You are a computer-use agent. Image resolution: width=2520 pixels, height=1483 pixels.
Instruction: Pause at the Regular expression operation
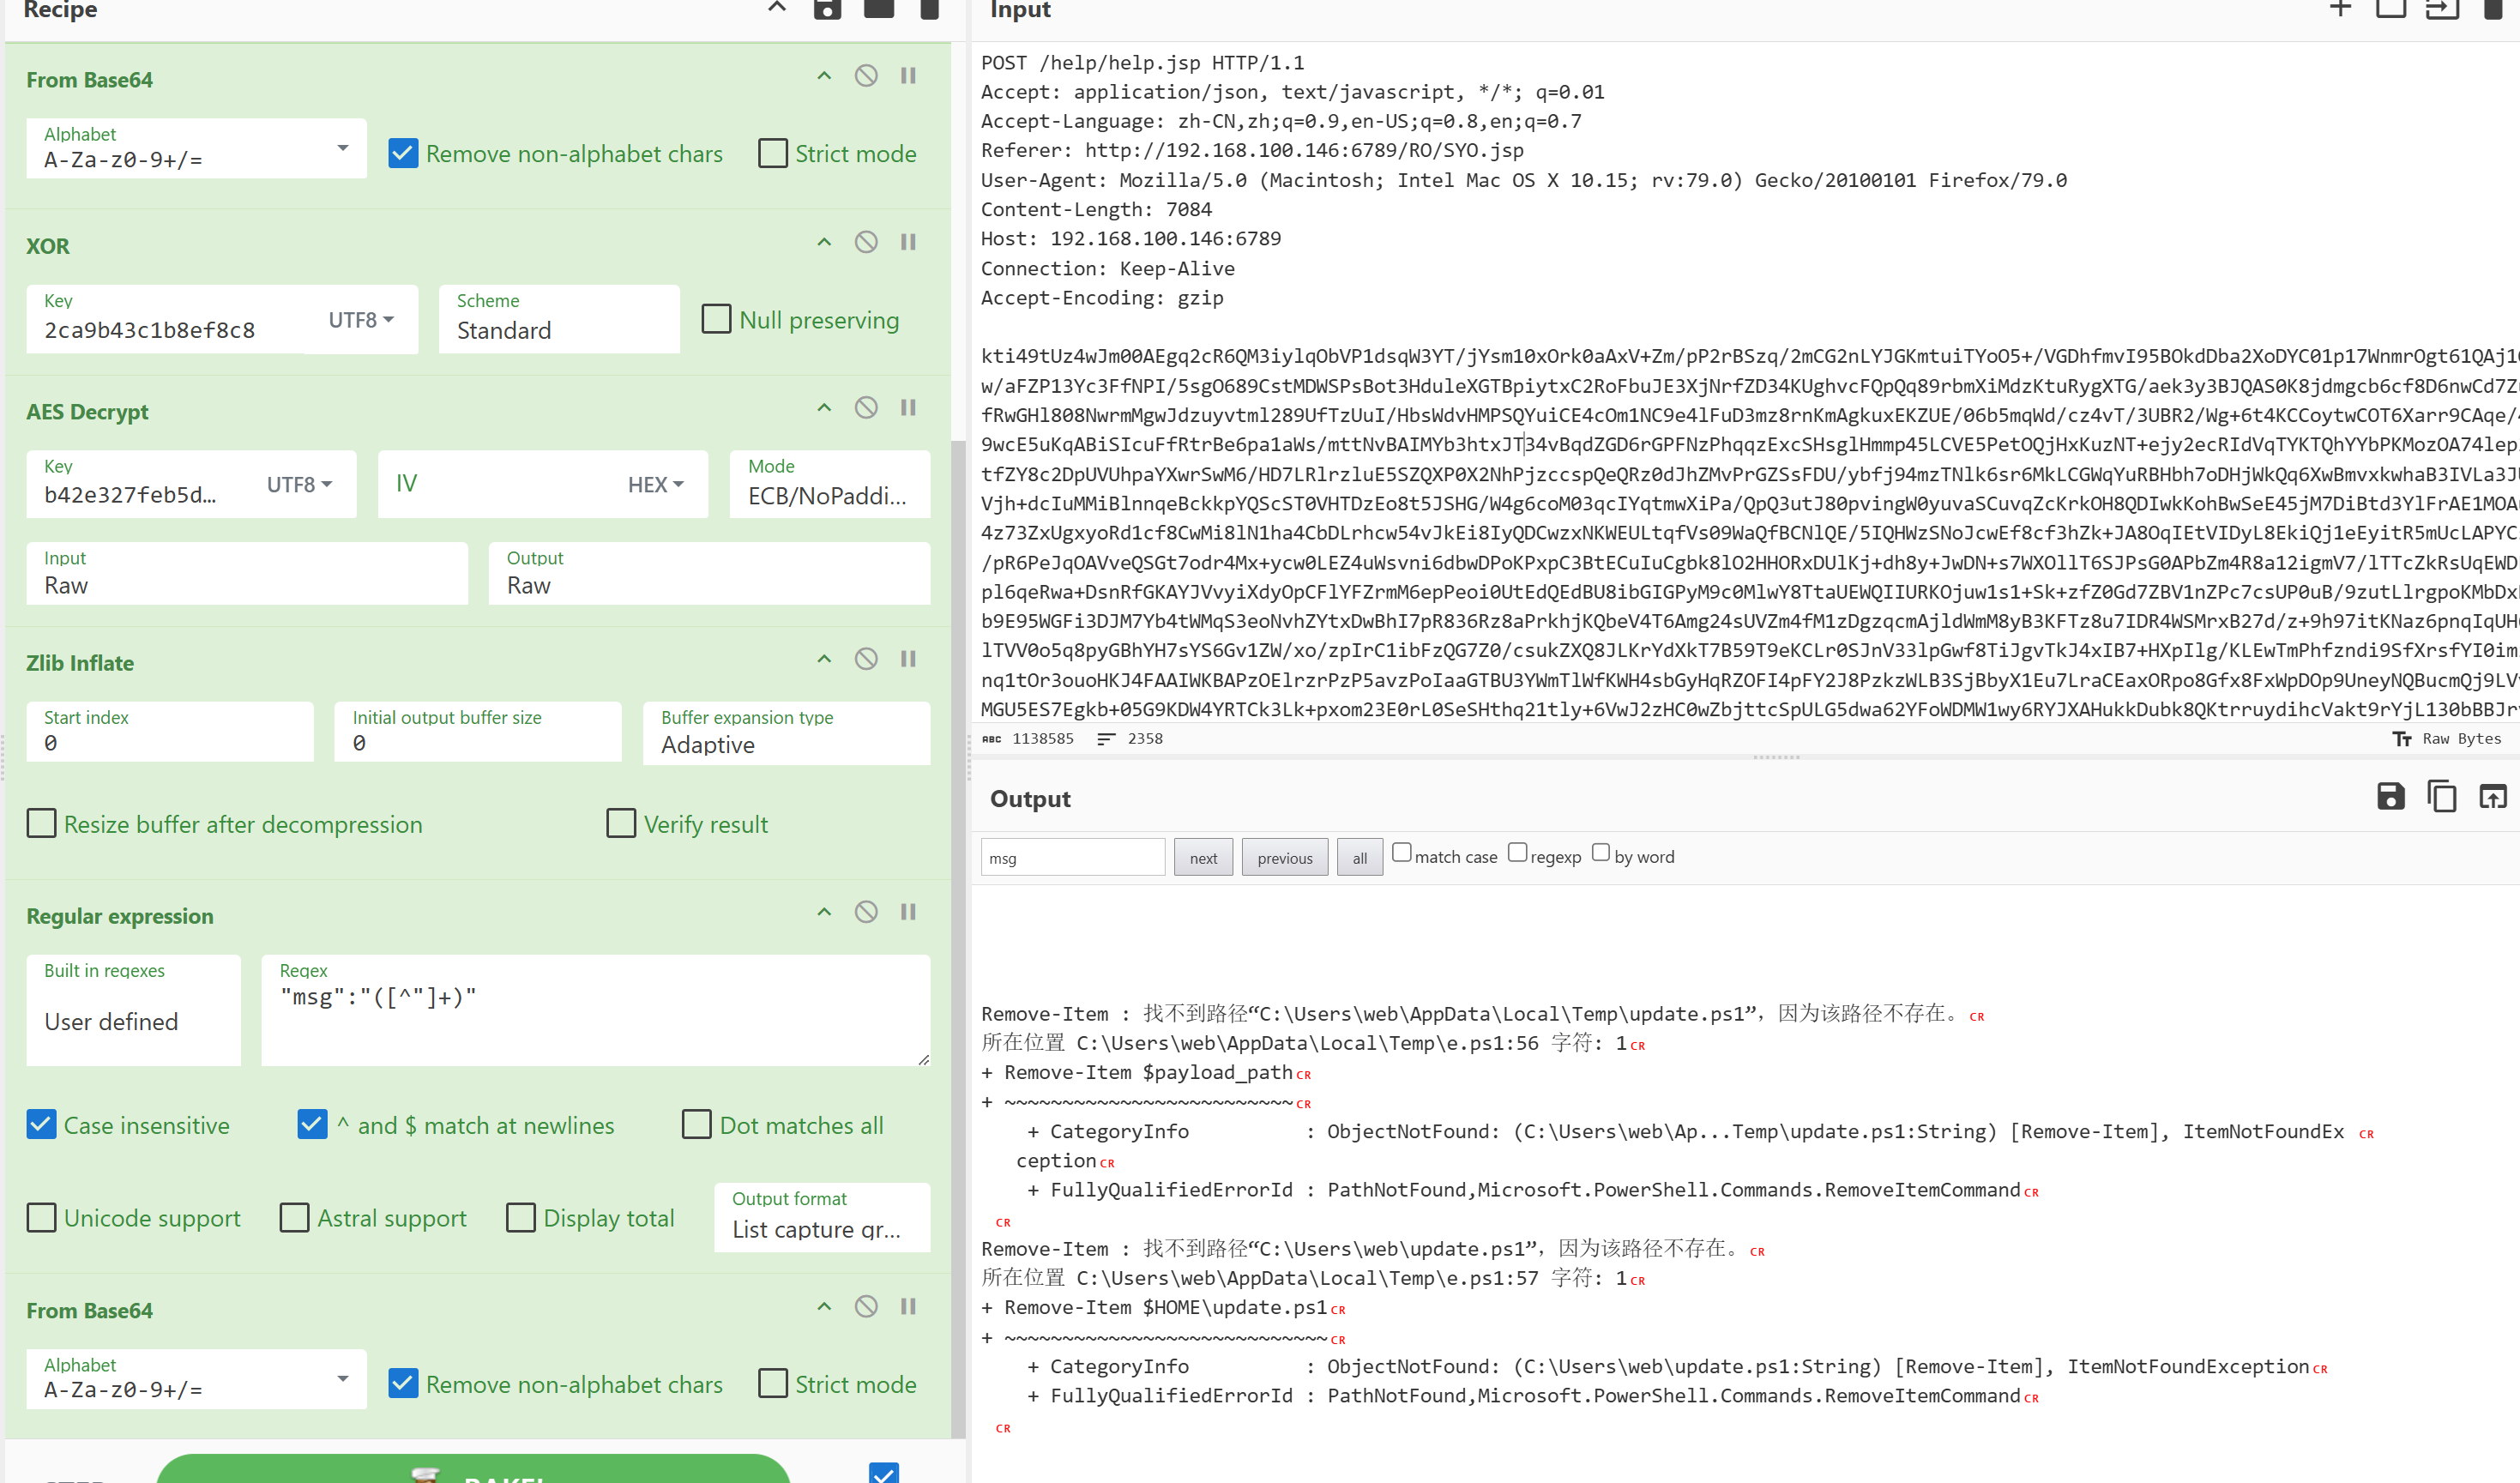click(908, 912)
